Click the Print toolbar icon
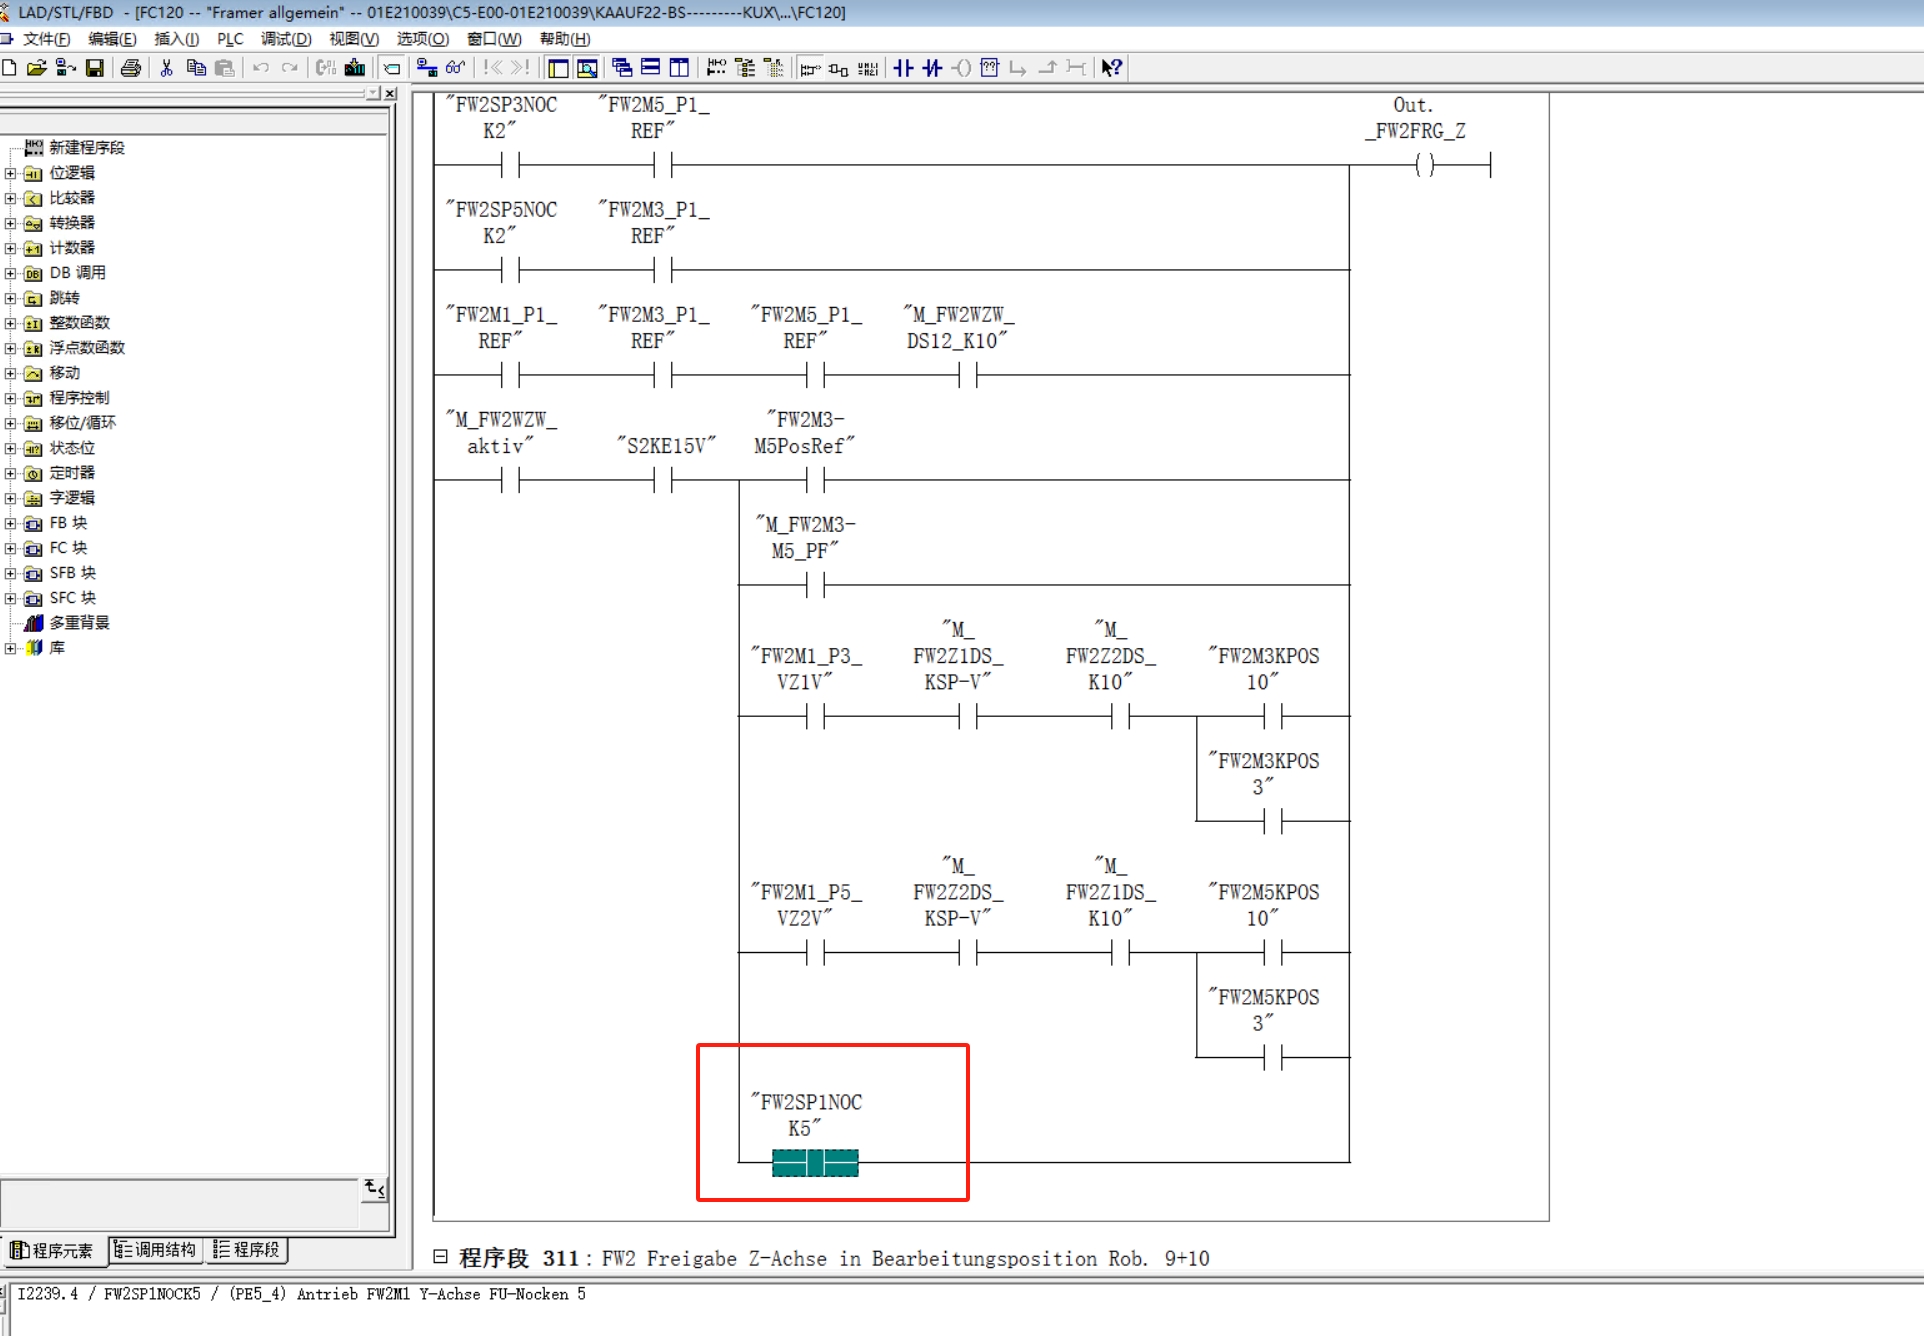1924x1336 pixels. 131,68
